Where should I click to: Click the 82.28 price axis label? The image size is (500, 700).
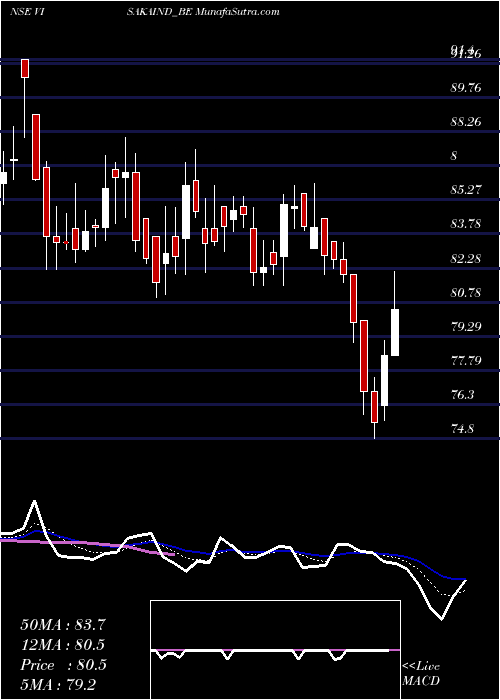pos(466,258)
